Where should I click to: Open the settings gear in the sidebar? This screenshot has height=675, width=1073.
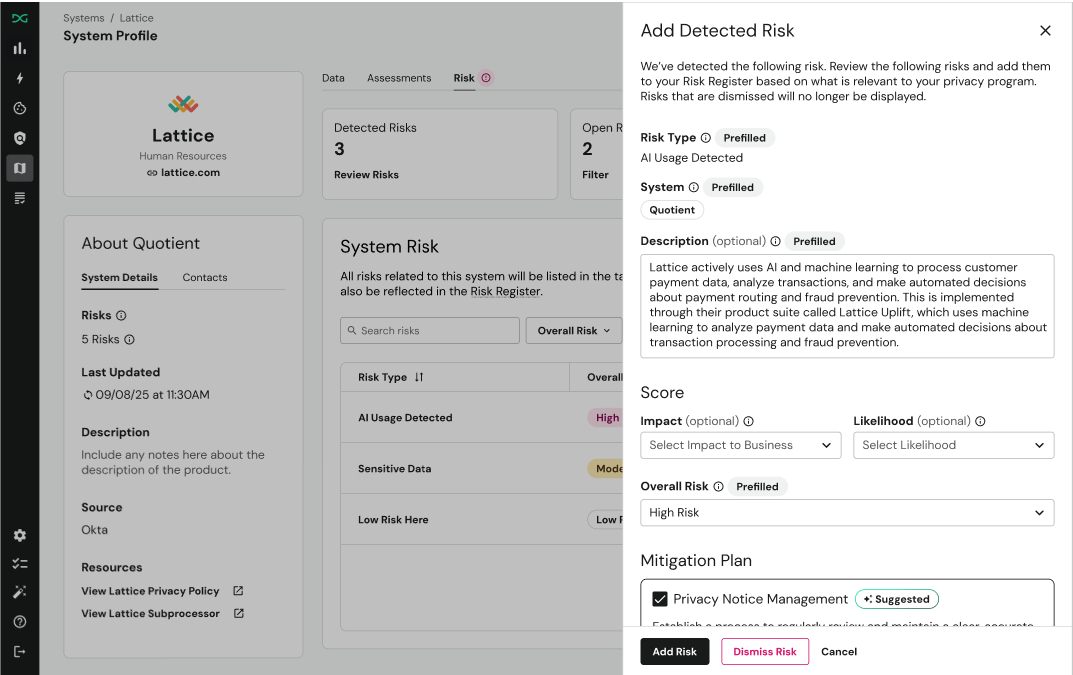[19, 535]
